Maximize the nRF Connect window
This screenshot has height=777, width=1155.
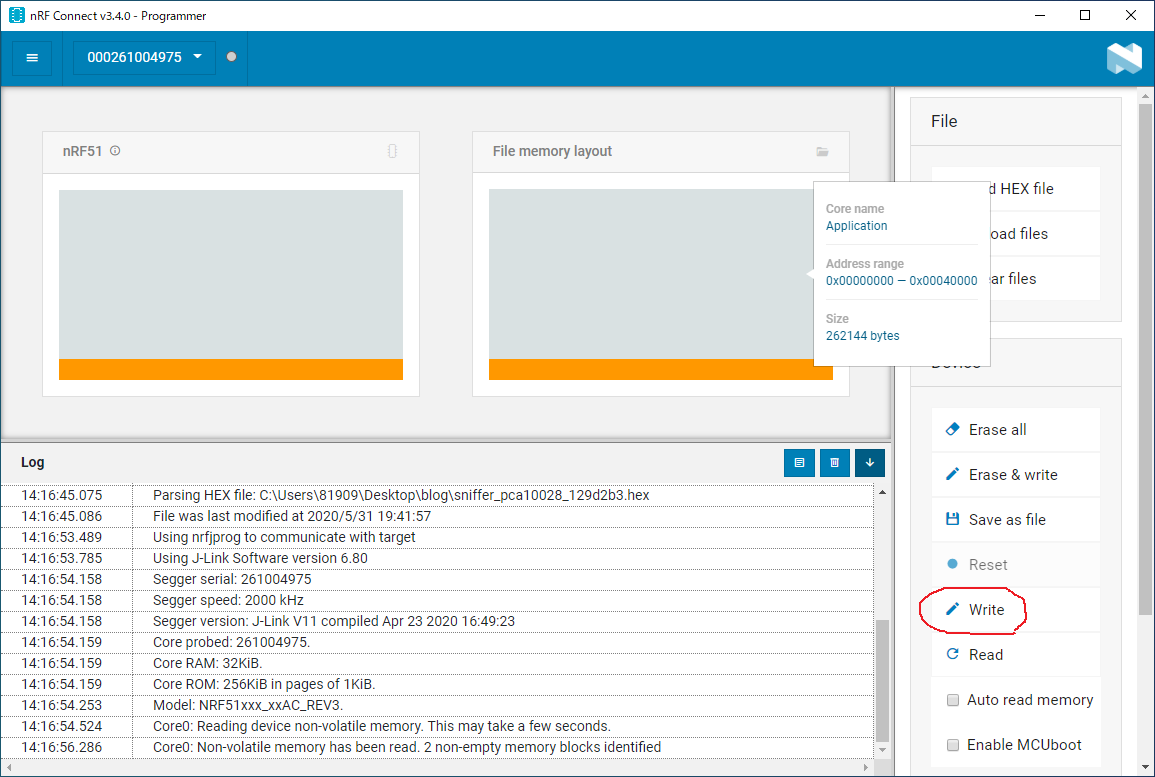pos(1084,15)
